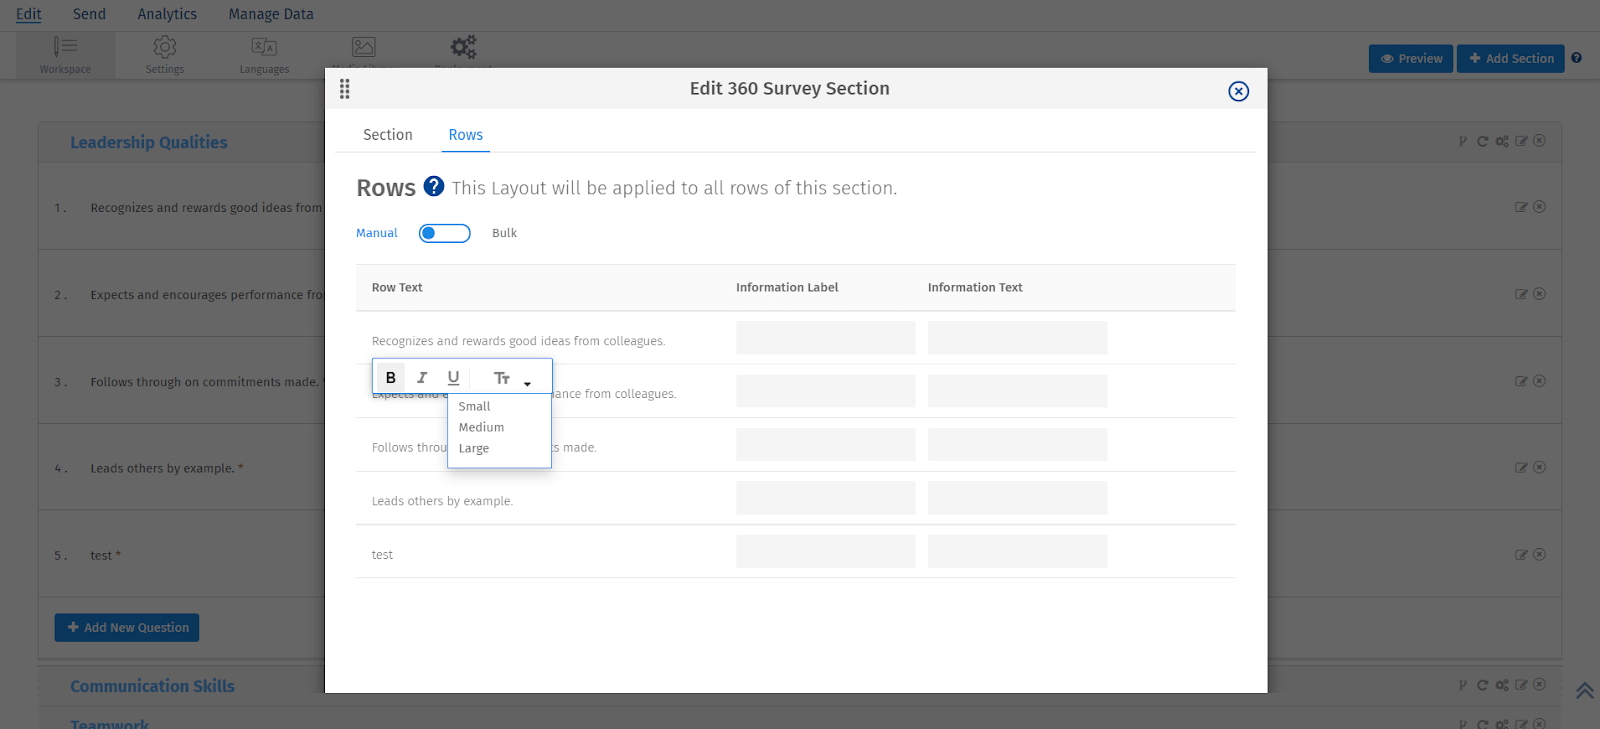Click Information Text field for 'Recognizes and rewards' row
This screenshot has width=1600, height=729.
point(1017,338)
